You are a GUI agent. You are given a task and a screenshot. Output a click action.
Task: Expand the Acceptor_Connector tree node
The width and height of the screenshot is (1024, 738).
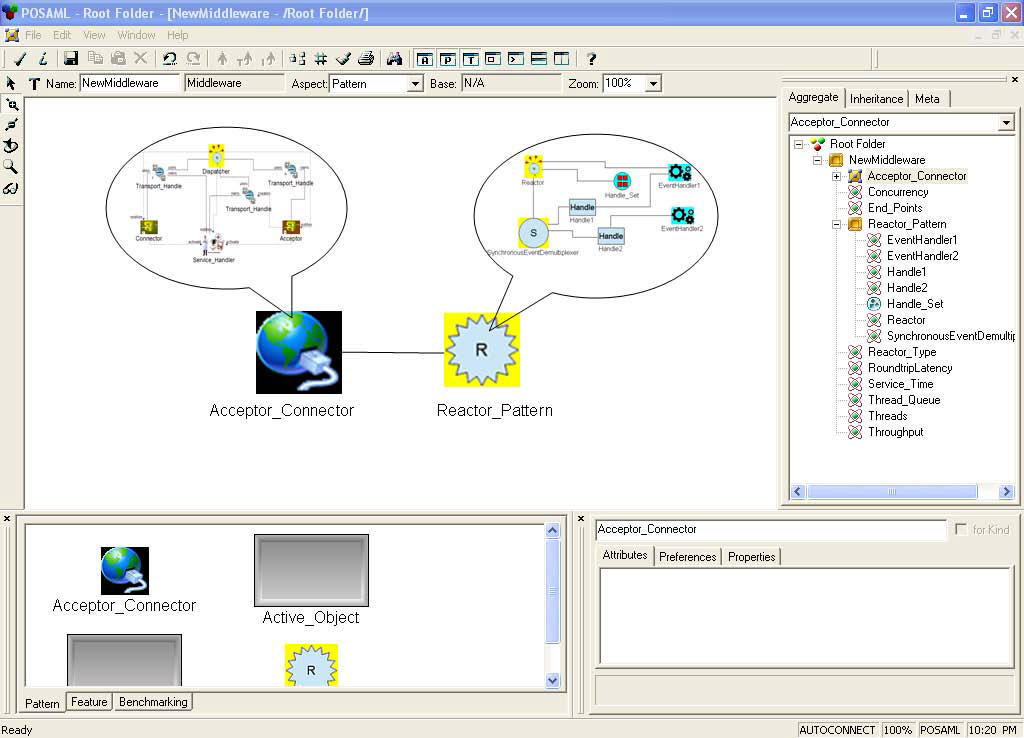click(837, 176)
